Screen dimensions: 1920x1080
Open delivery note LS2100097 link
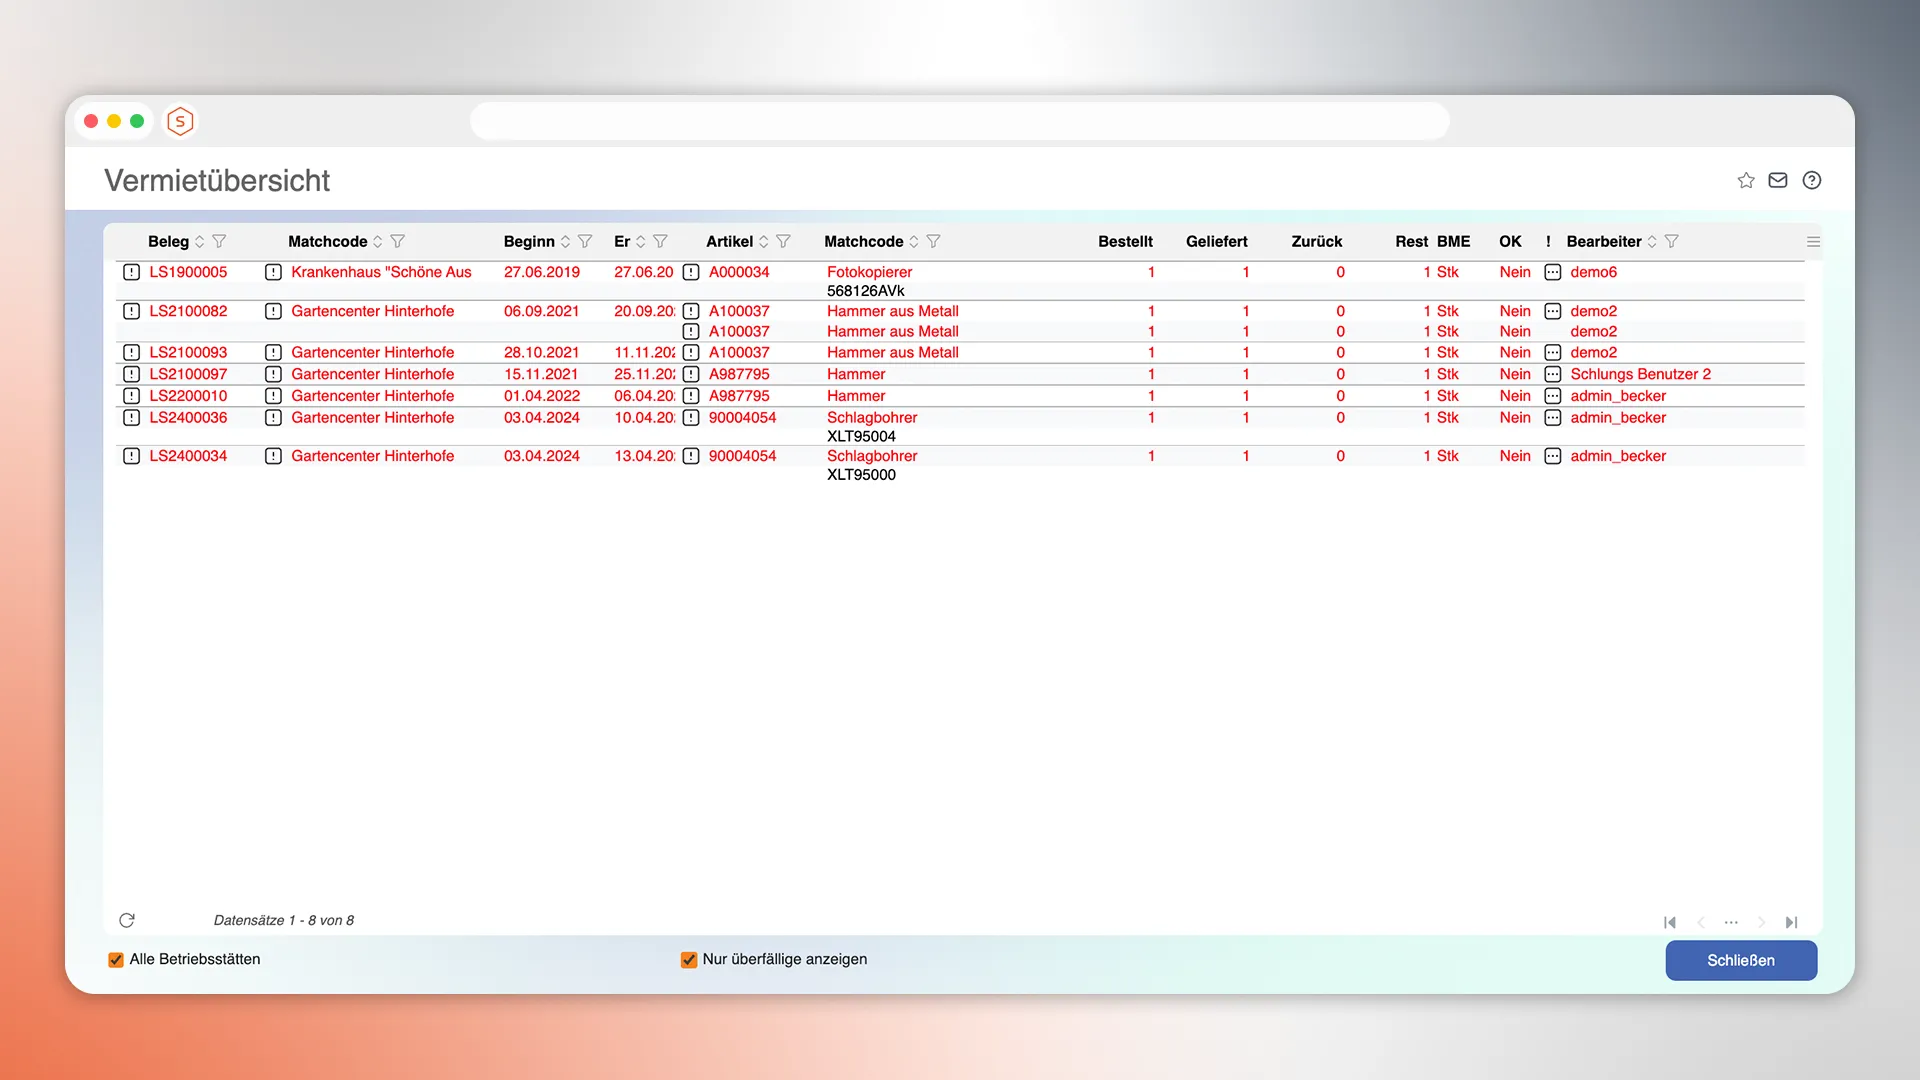click(x=188, y=374)
